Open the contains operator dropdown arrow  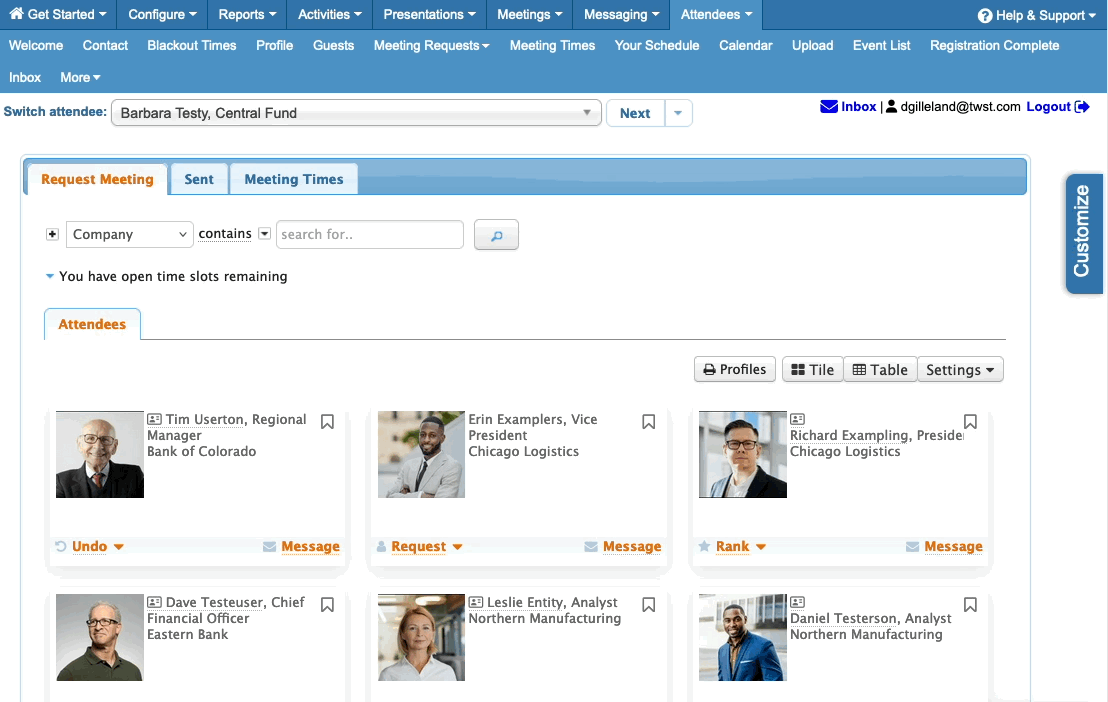(264, 233)
